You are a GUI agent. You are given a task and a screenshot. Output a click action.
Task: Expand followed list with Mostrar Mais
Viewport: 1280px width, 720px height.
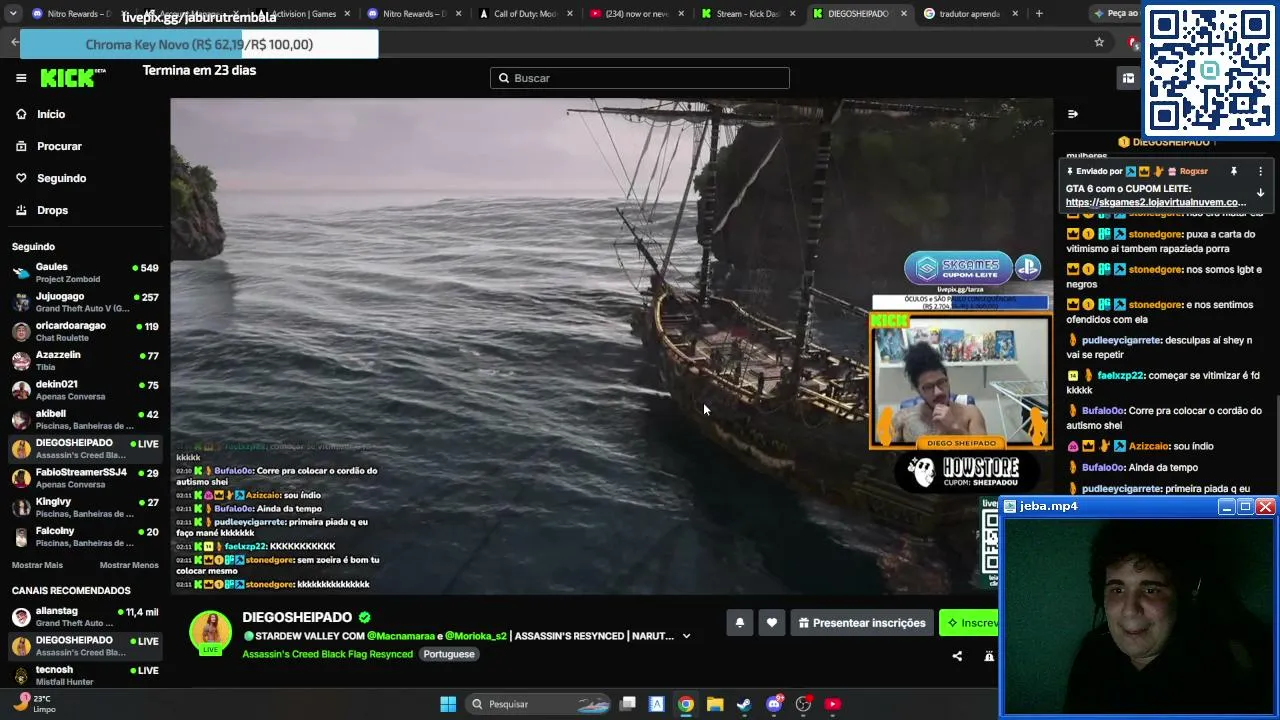tap(37, 565)
